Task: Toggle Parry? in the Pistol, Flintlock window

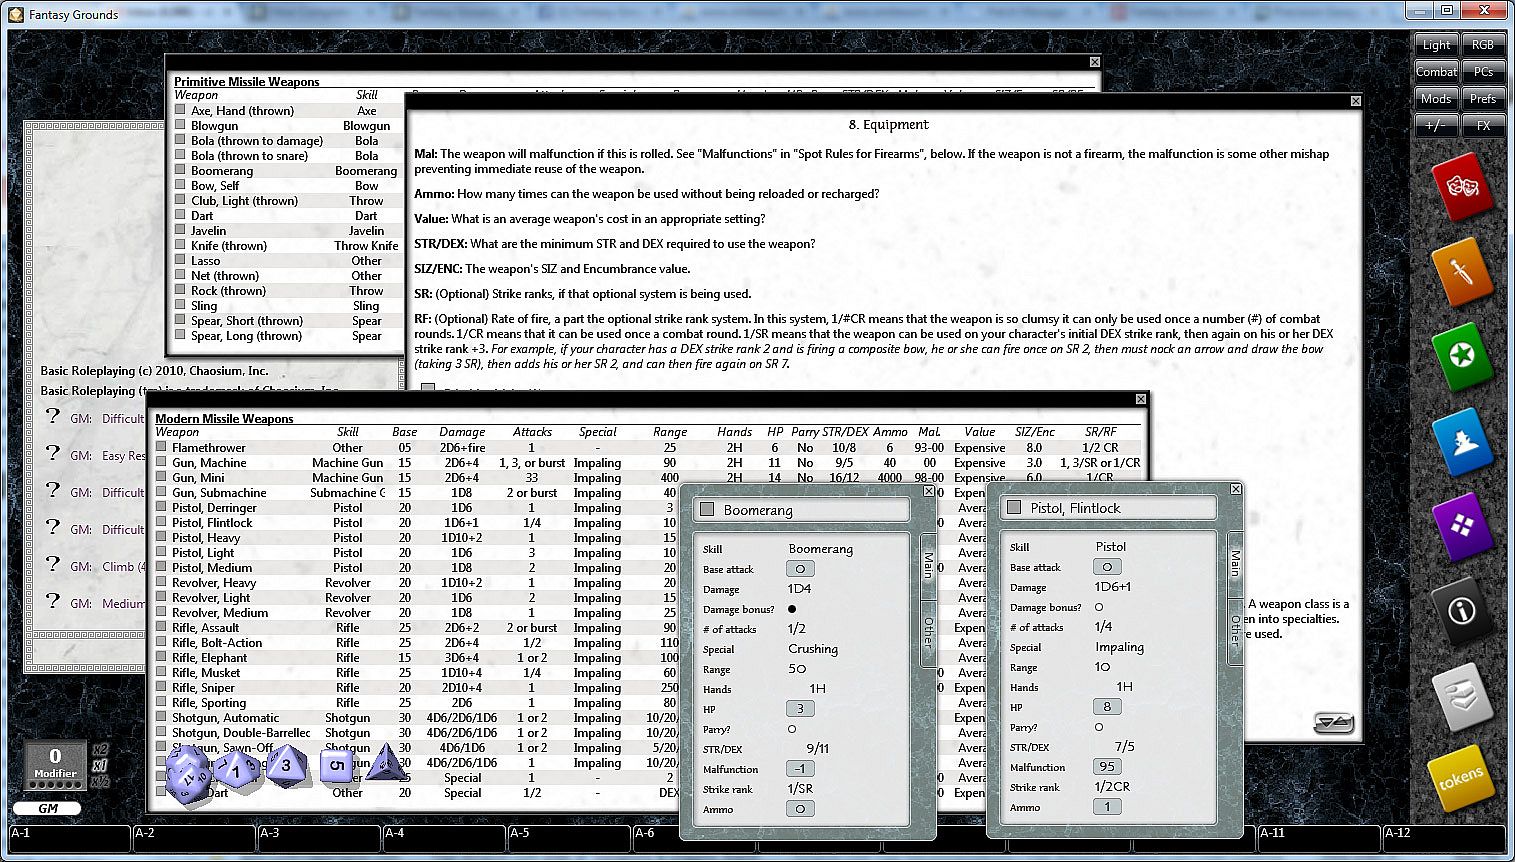Action: [1099, 727]
